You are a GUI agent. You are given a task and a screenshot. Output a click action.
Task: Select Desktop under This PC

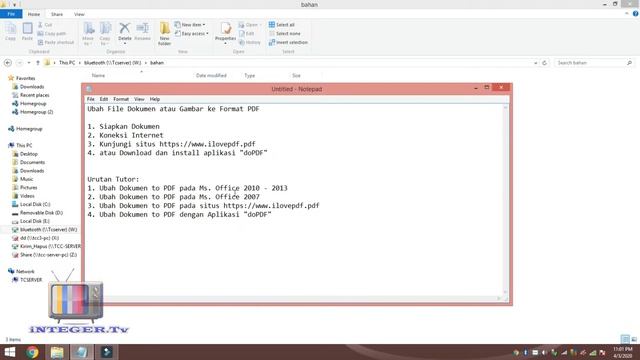[29, 154]
